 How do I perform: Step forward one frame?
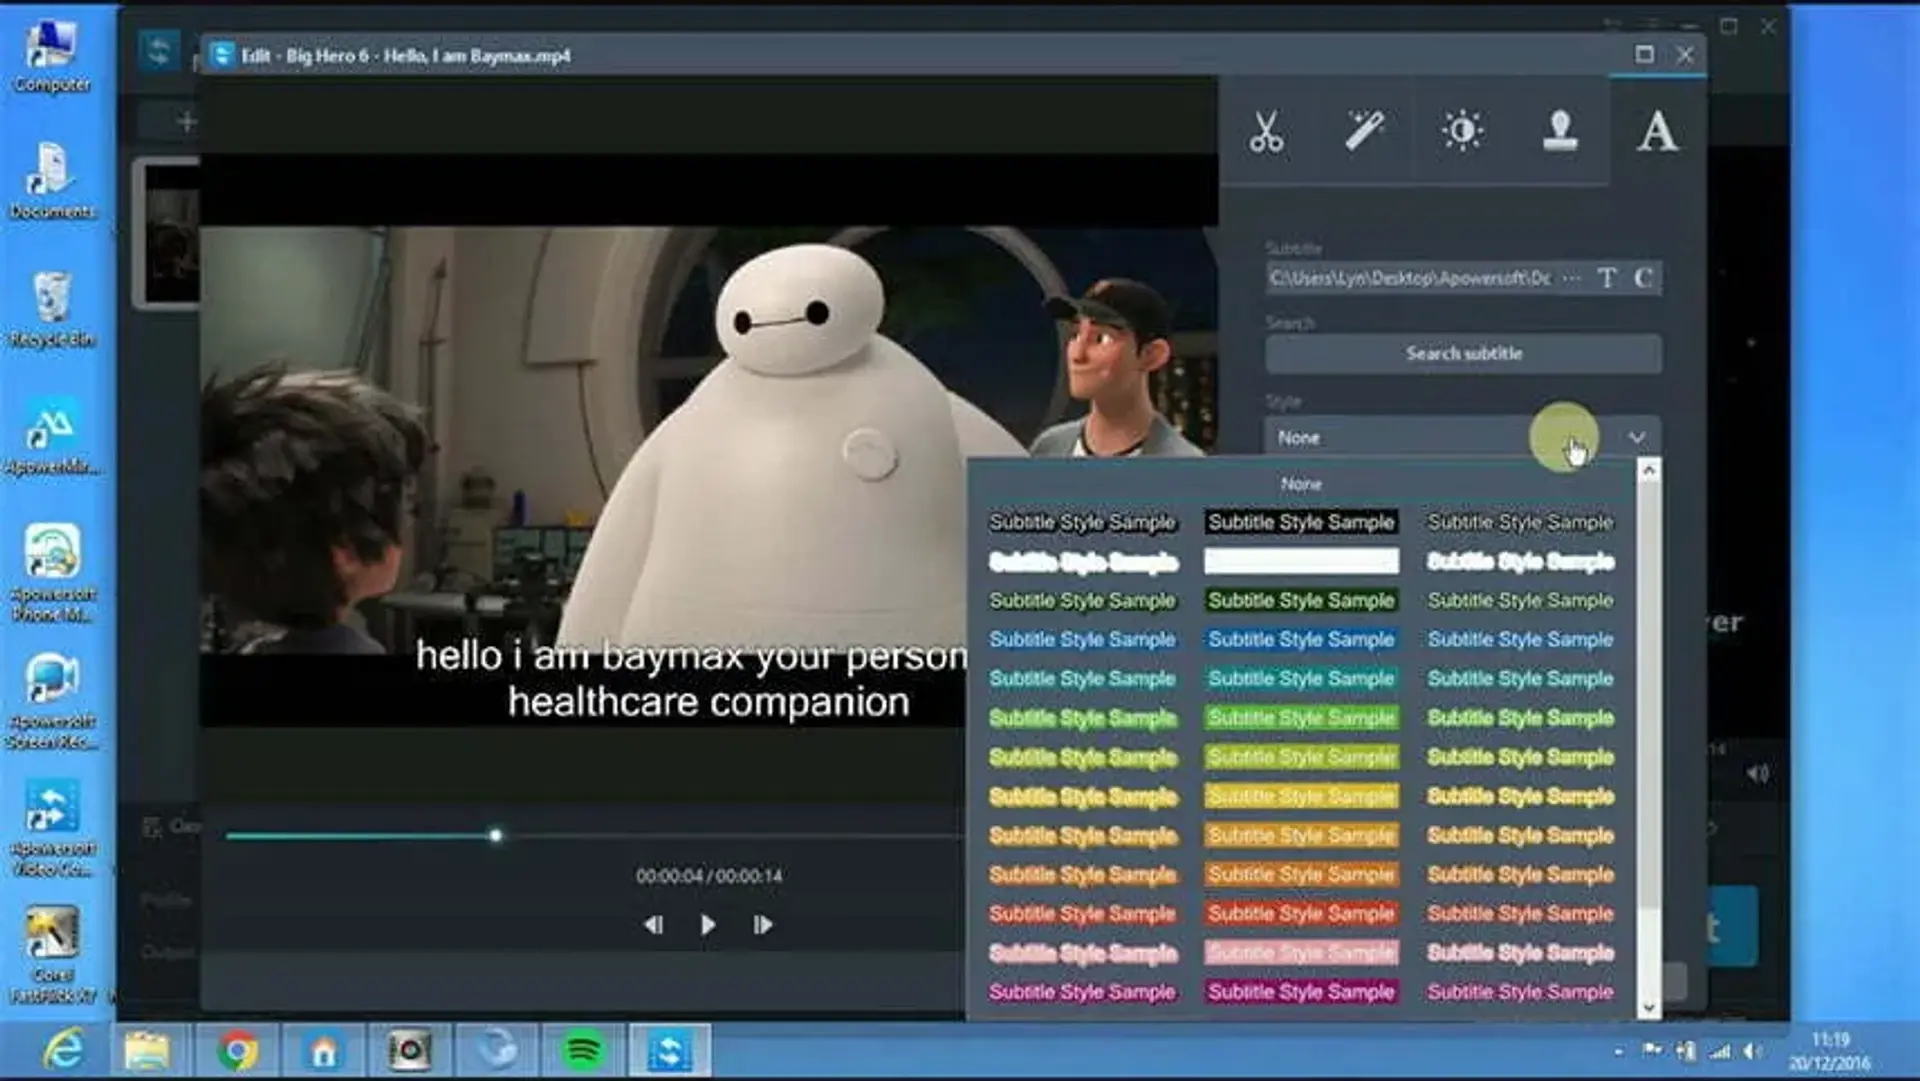[x=762, y=925]
